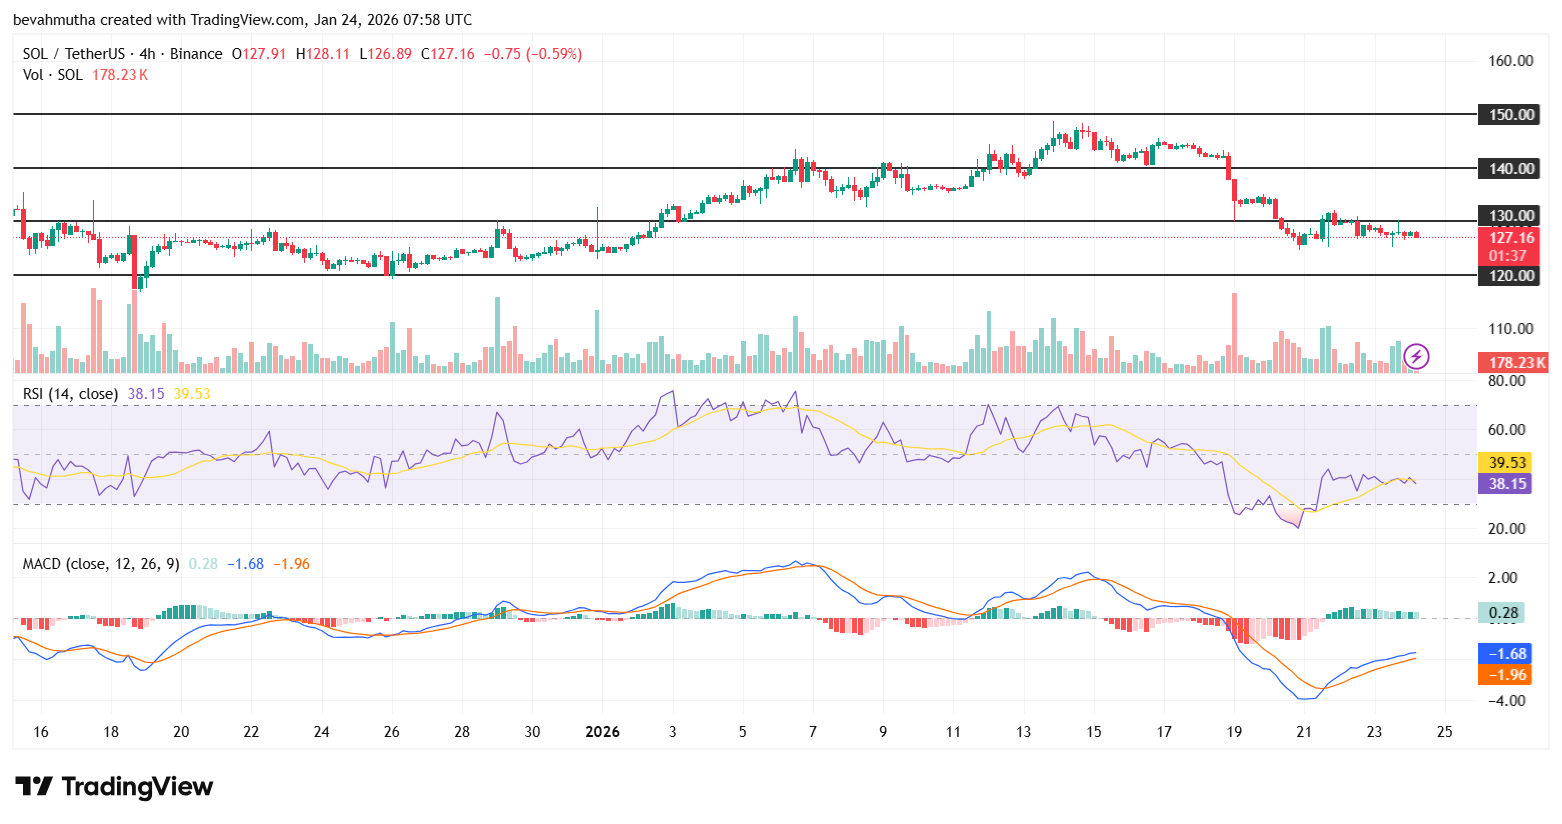Click the purple lightning quick-trade icon
The image size is (1562, 824).
point(1417,356)
